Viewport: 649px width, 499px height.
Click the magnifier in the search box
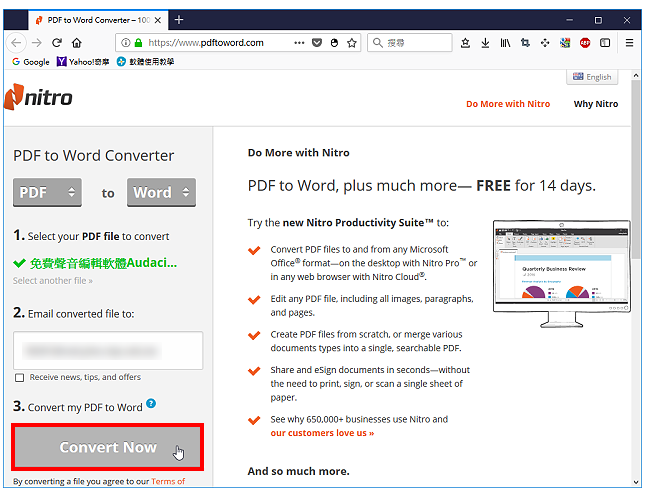pos(377,43)
